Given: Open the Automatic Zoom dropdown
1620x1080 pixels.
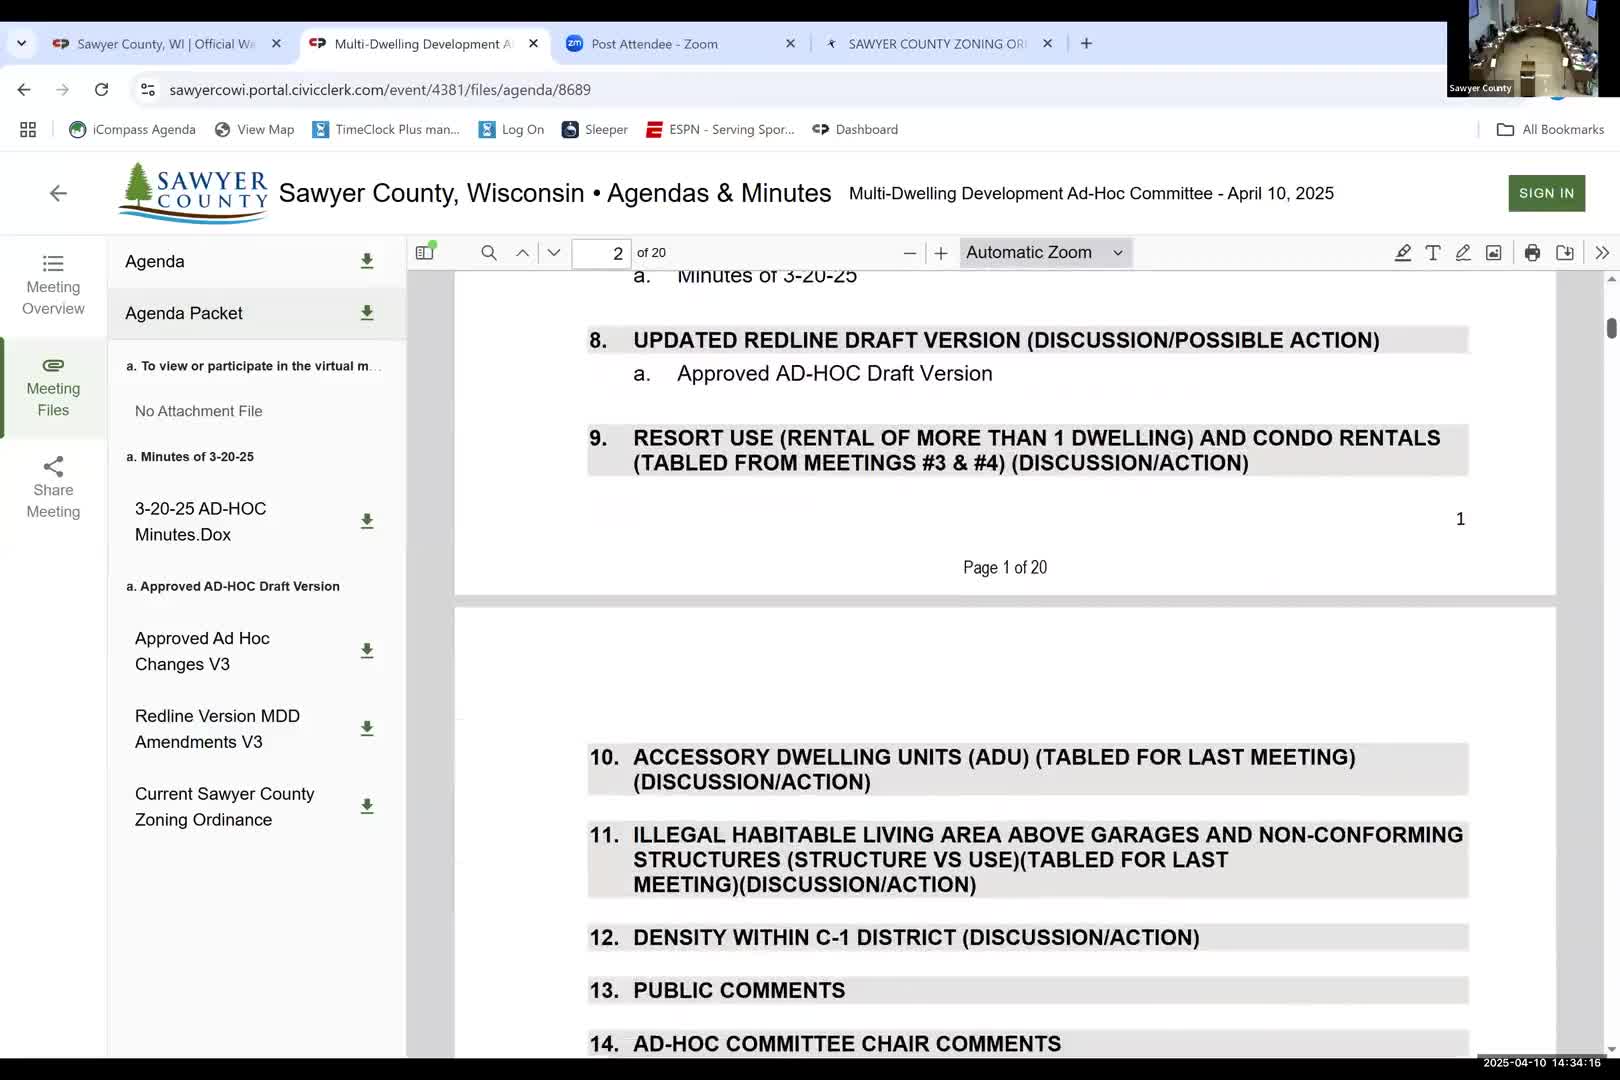Looking at the screenshot, I should coord(1044,253).
